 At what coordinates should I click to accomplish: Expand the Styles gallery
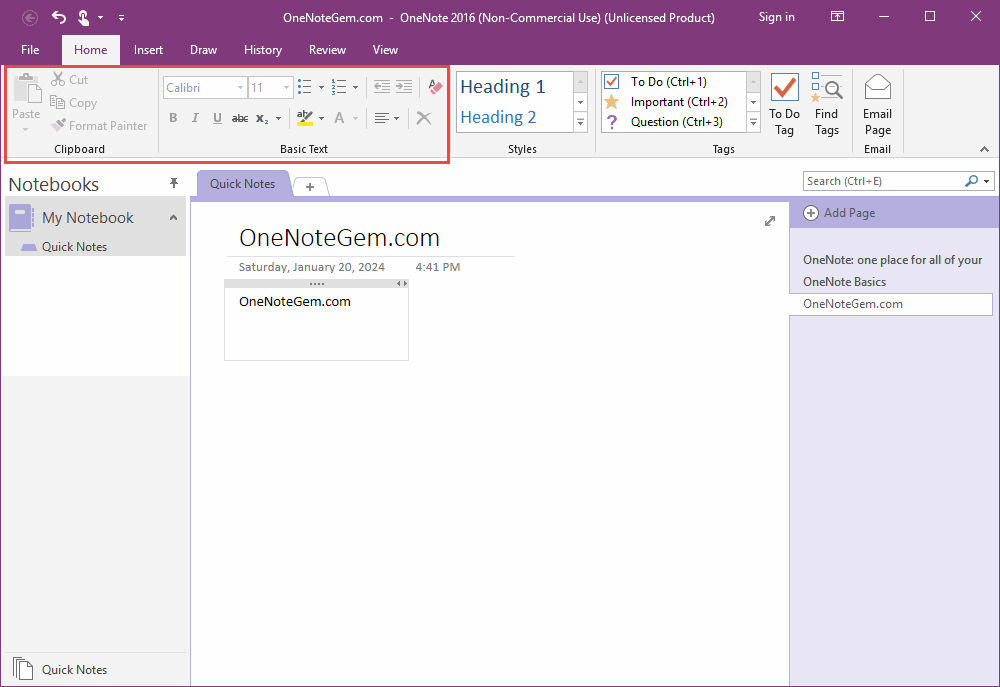pos(580,122)
